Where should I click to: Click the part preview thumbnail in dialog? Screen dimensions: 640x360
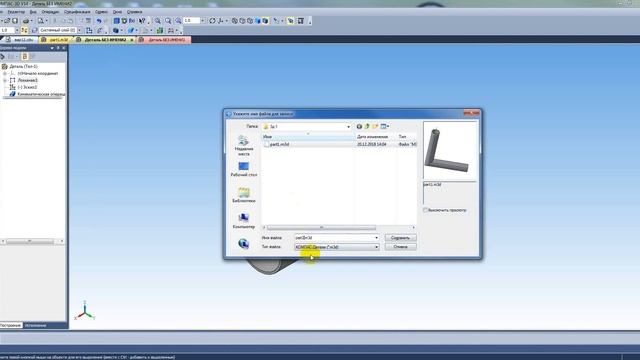click(450, 150)
